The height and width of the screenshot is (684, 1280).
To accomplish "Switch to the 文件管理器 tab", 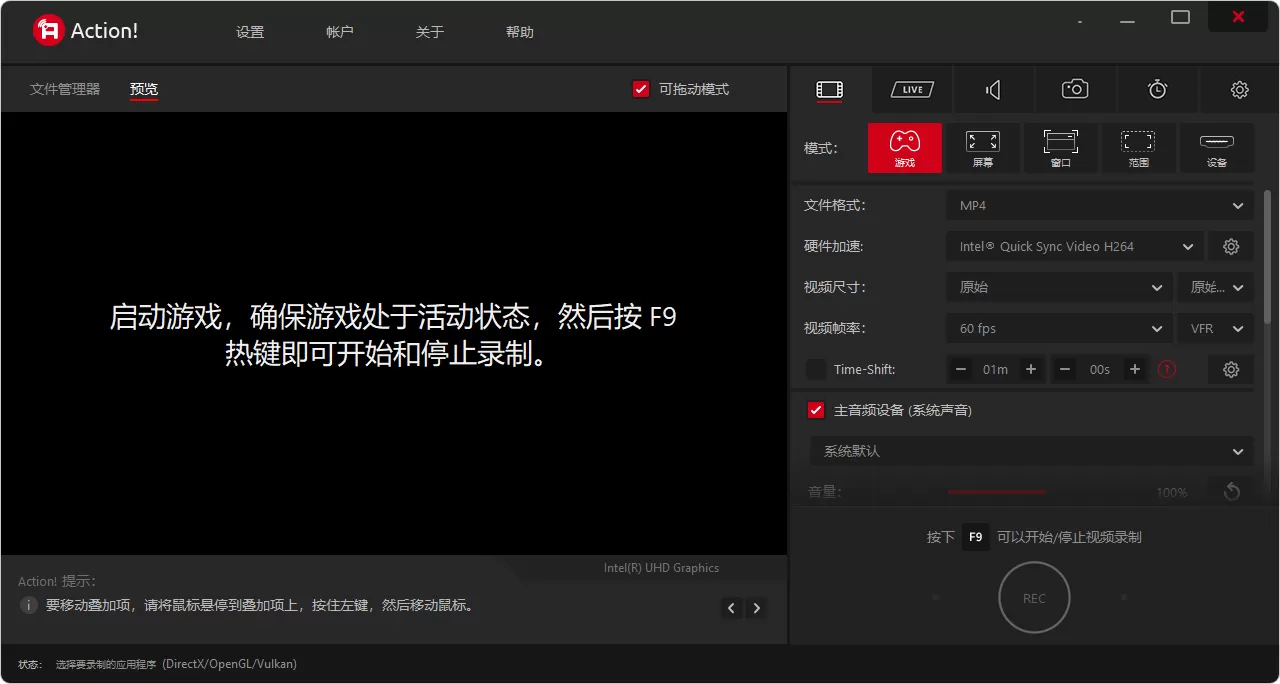I will pyautogui.click(x=64, y=88).
